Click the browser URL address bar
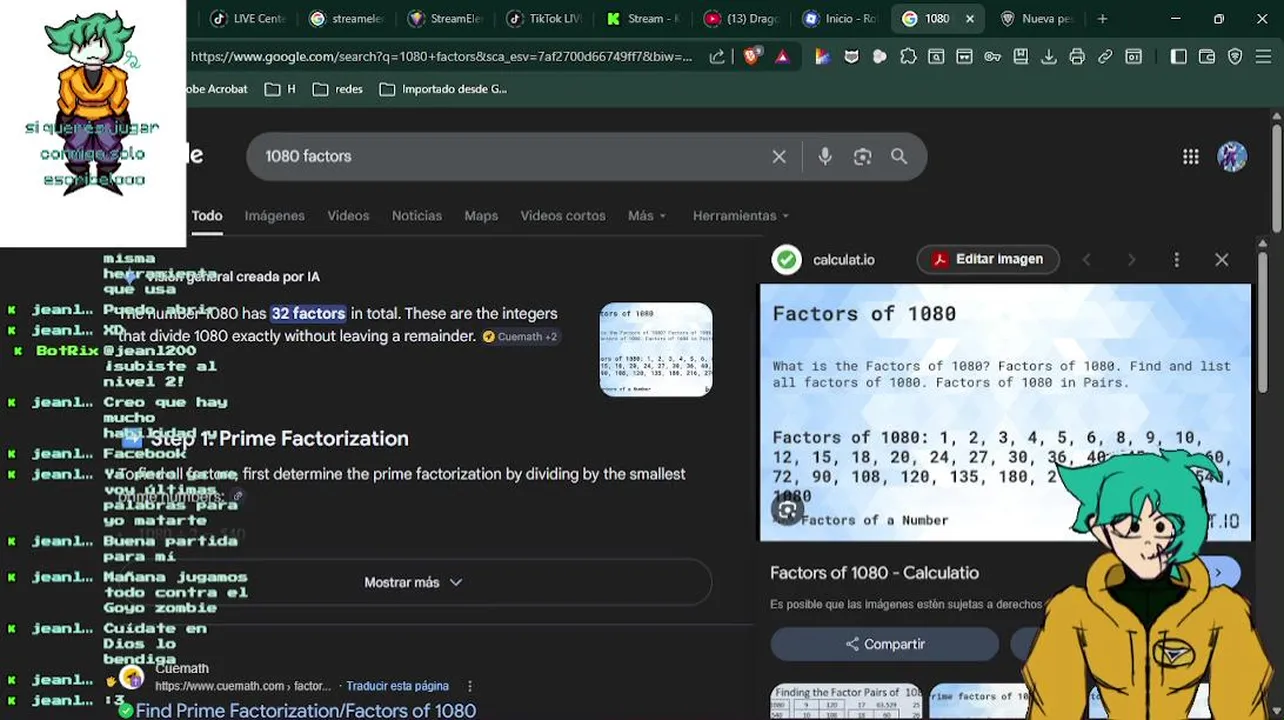1284x720 pixels. (441, 57)
